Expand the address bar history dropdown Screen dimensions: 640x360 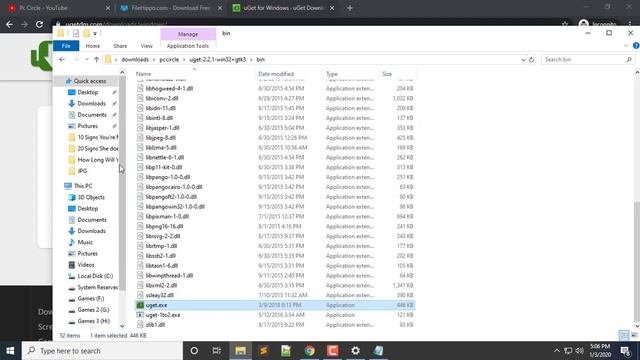[523, 60]
